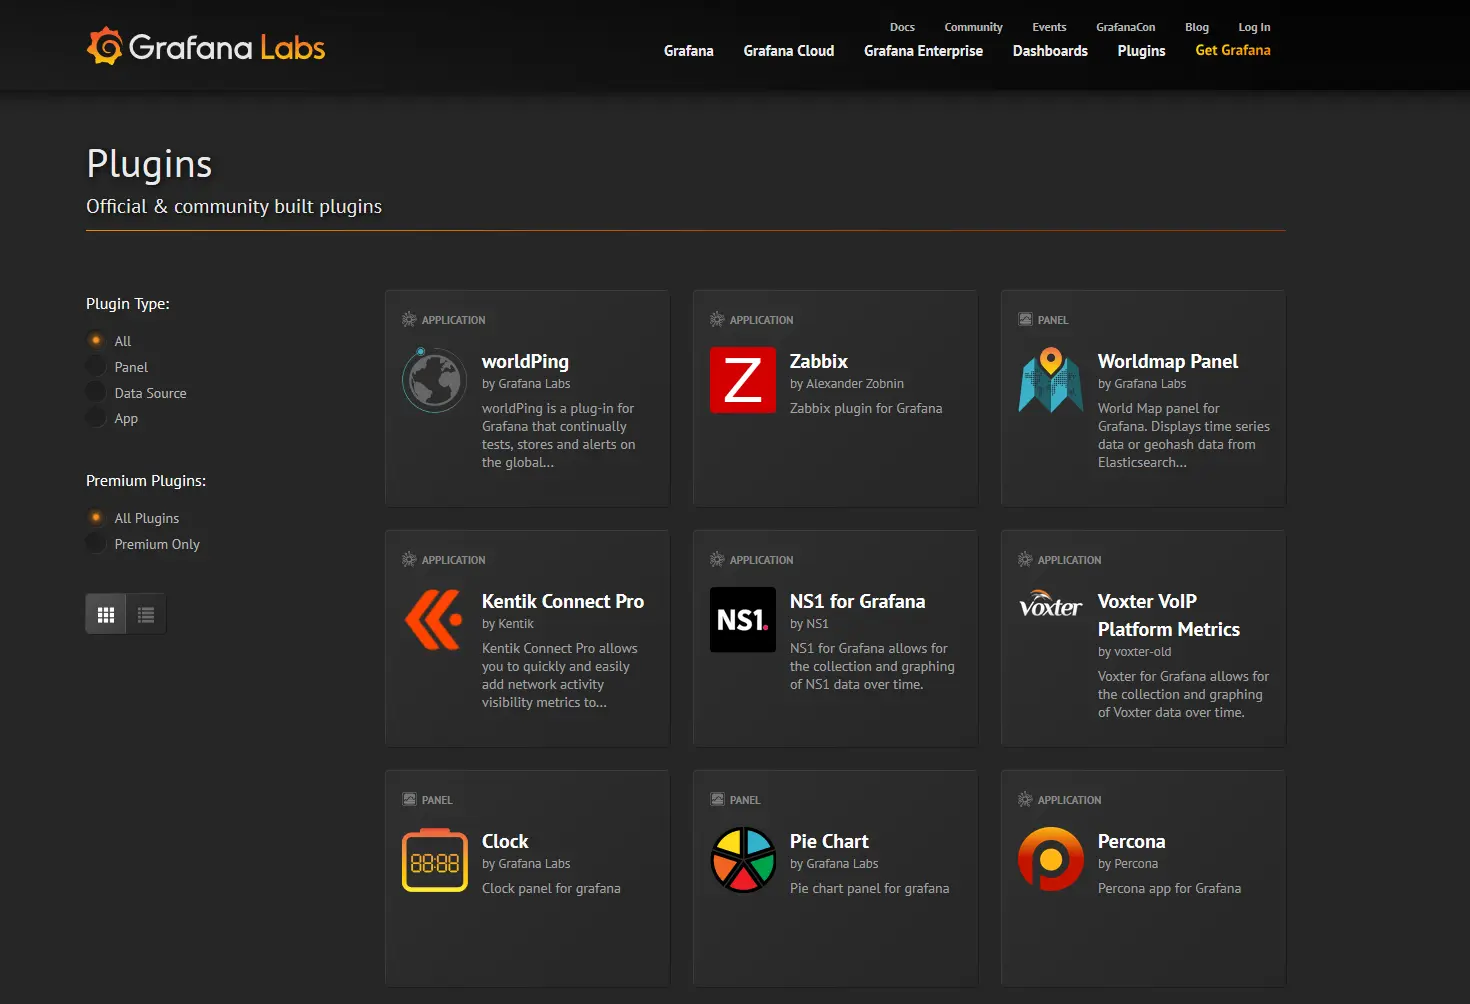Open the Pie Chart plugin title
This screenshot has height=1004, width=1470.
click(829, 841)
